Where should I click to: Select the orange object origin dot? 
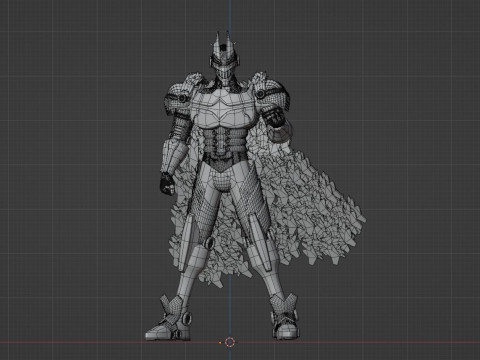coord(220,342)
